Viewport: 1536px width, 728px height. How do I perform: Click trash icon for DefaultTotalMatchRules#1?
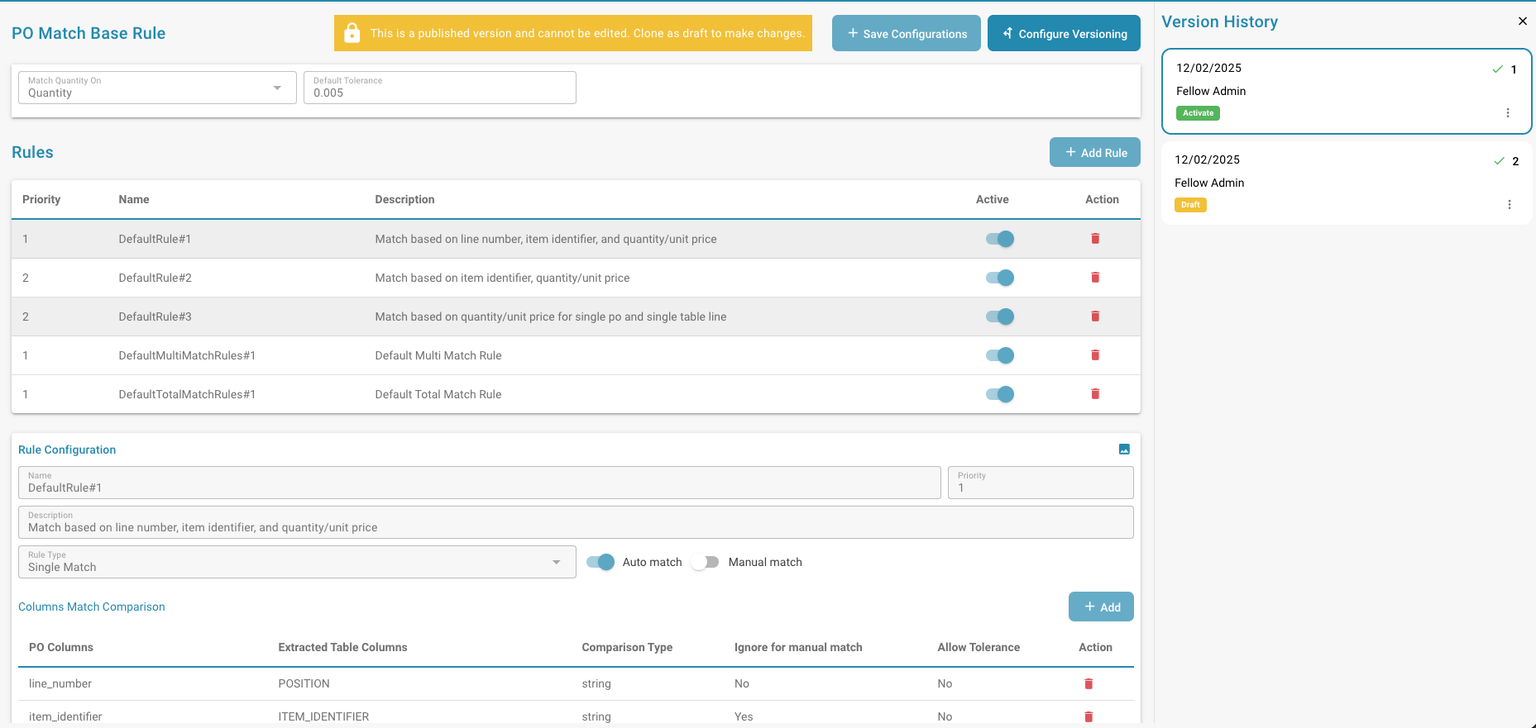[1094, 394]
